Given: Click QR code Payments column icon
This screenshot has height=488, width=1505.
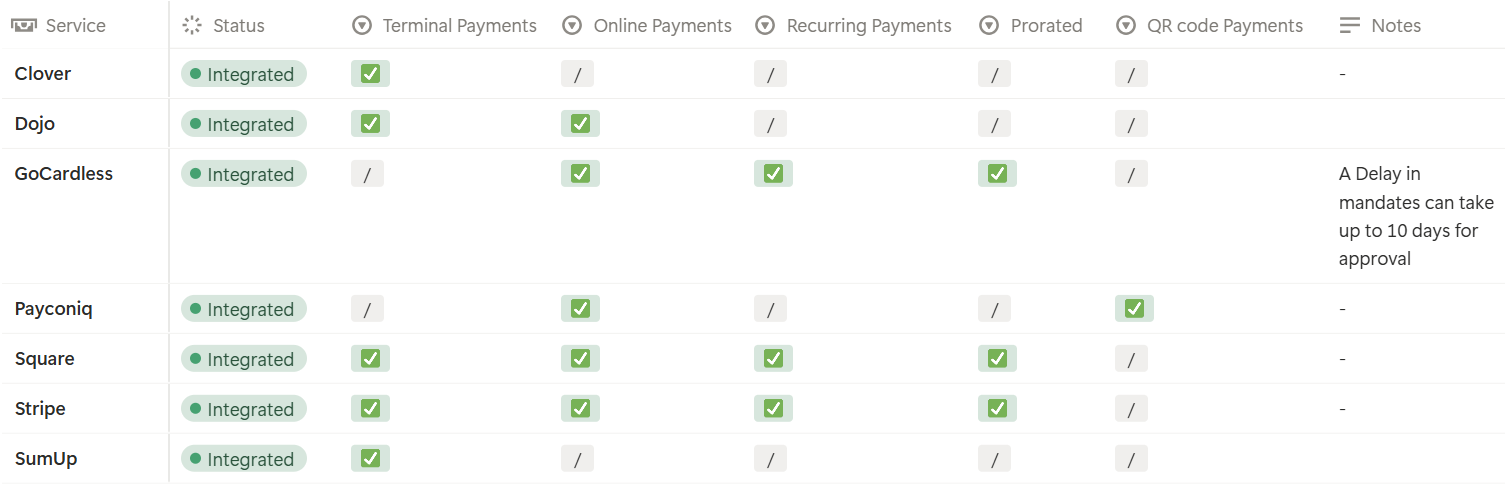Looking at the screenshot, I should coord(1126,26).
